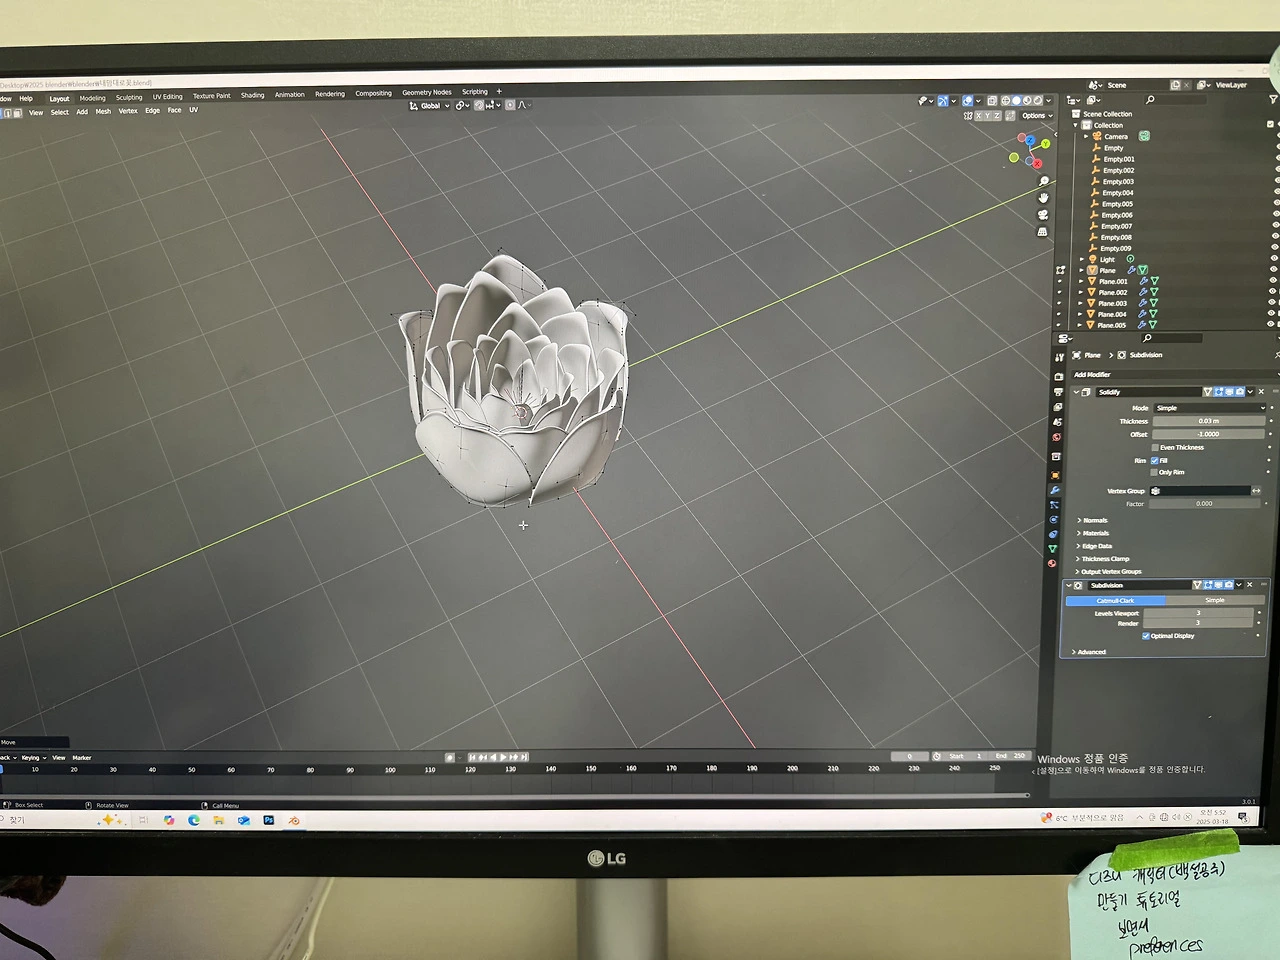Open the View Layer properties tab icon
Screen dimensions: 1280x960
tap(1057, 407)
